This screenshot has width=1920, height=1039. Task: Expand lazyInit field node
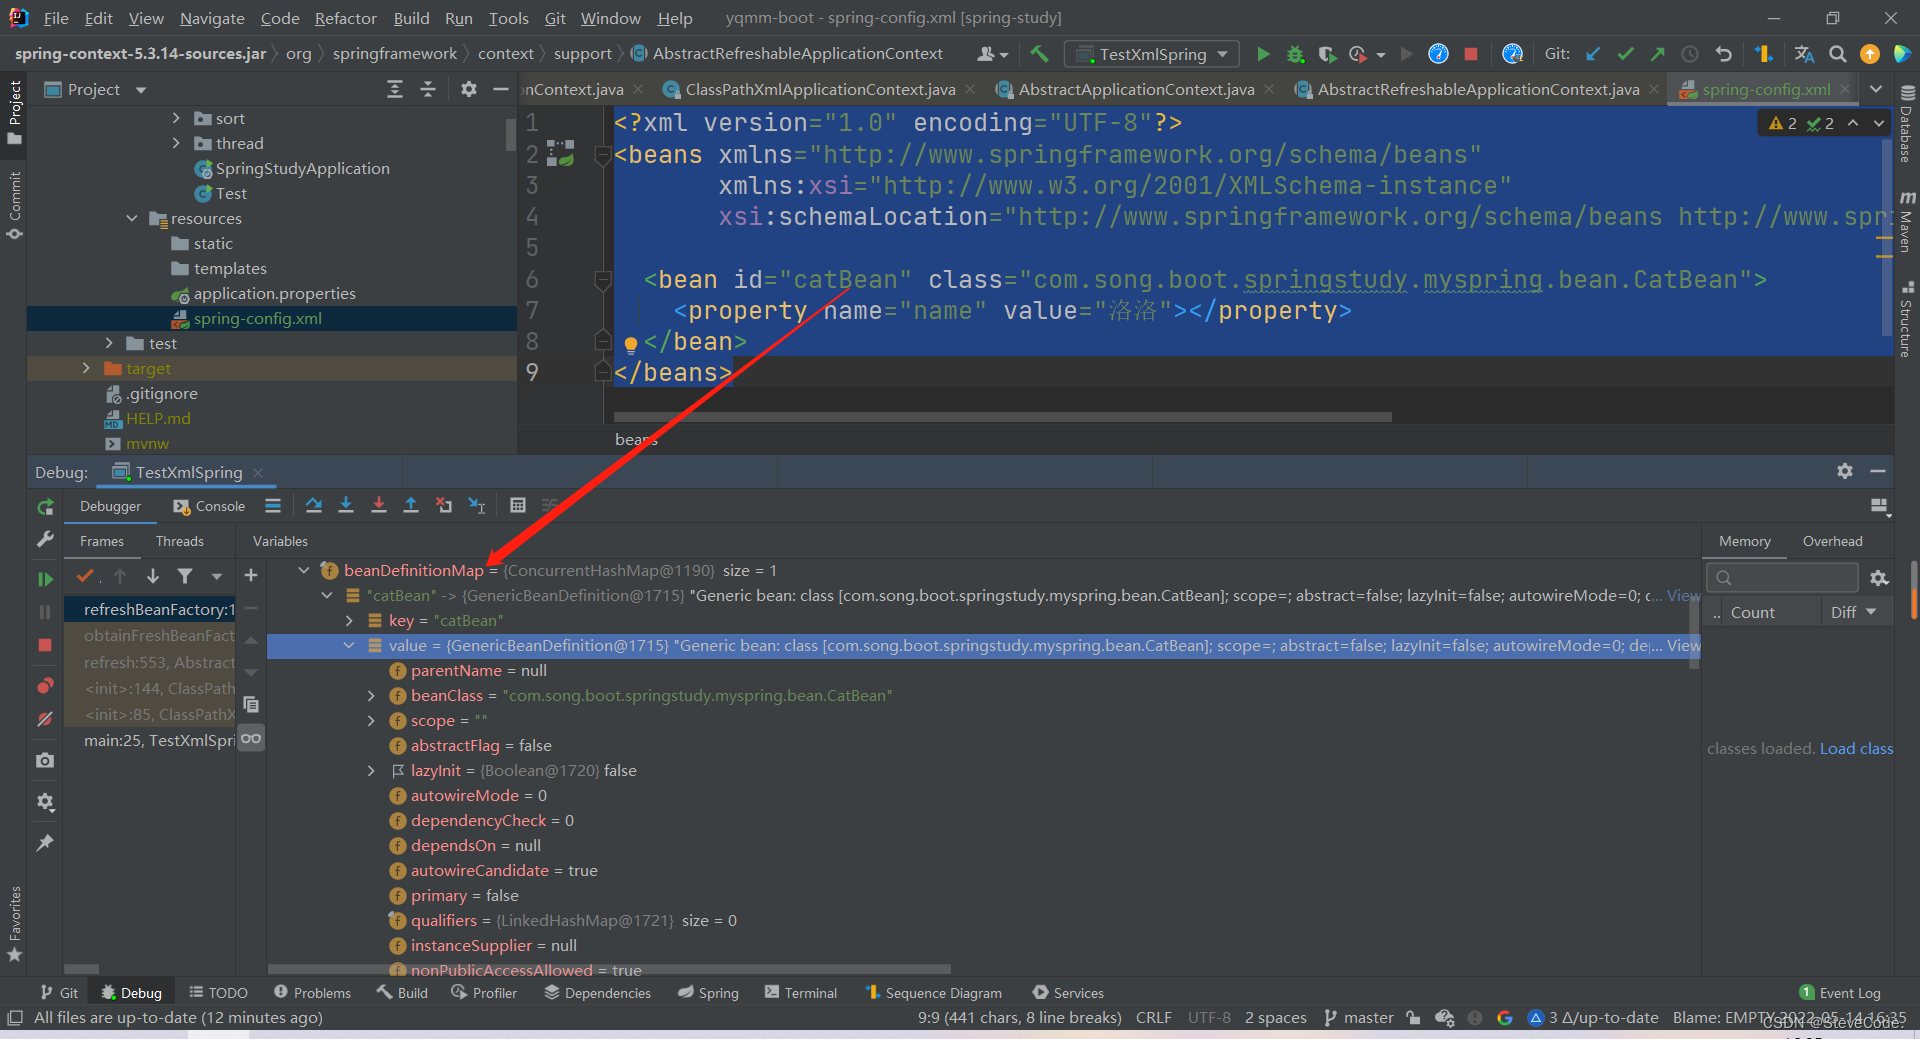click(x=371, y=770)
